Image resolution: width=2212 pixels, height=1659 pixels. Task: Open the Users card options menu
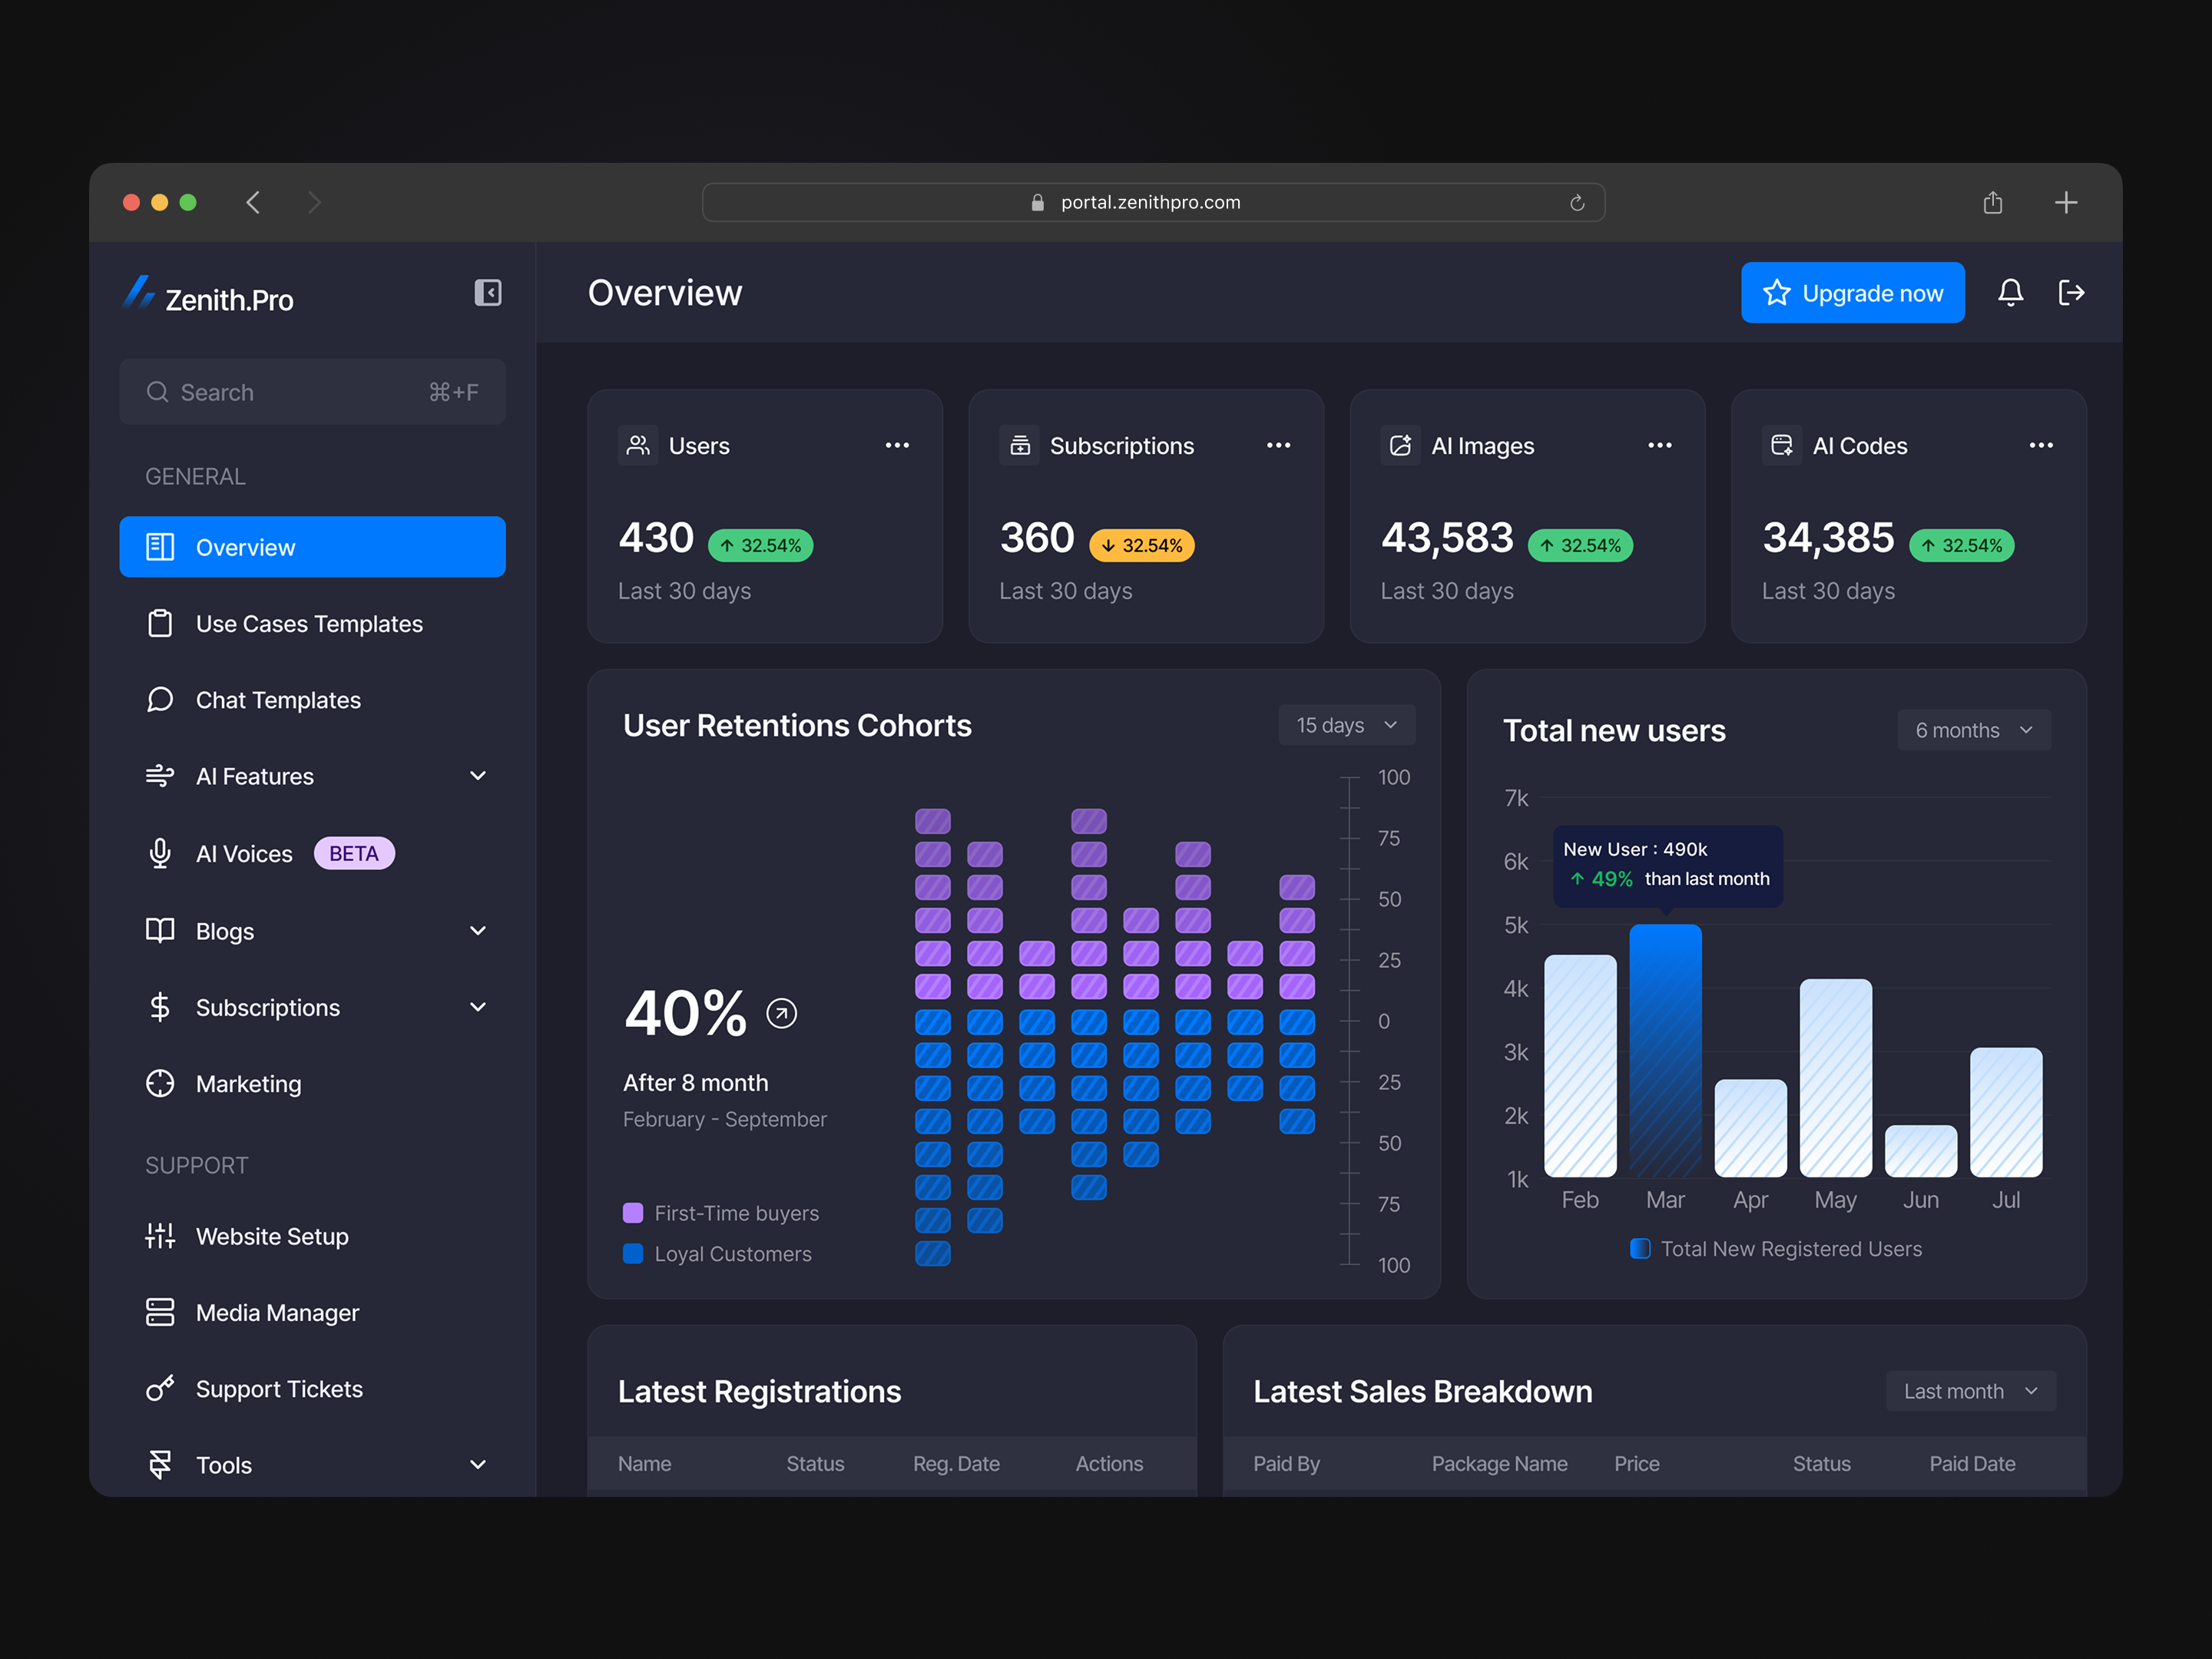coord(897,445)
